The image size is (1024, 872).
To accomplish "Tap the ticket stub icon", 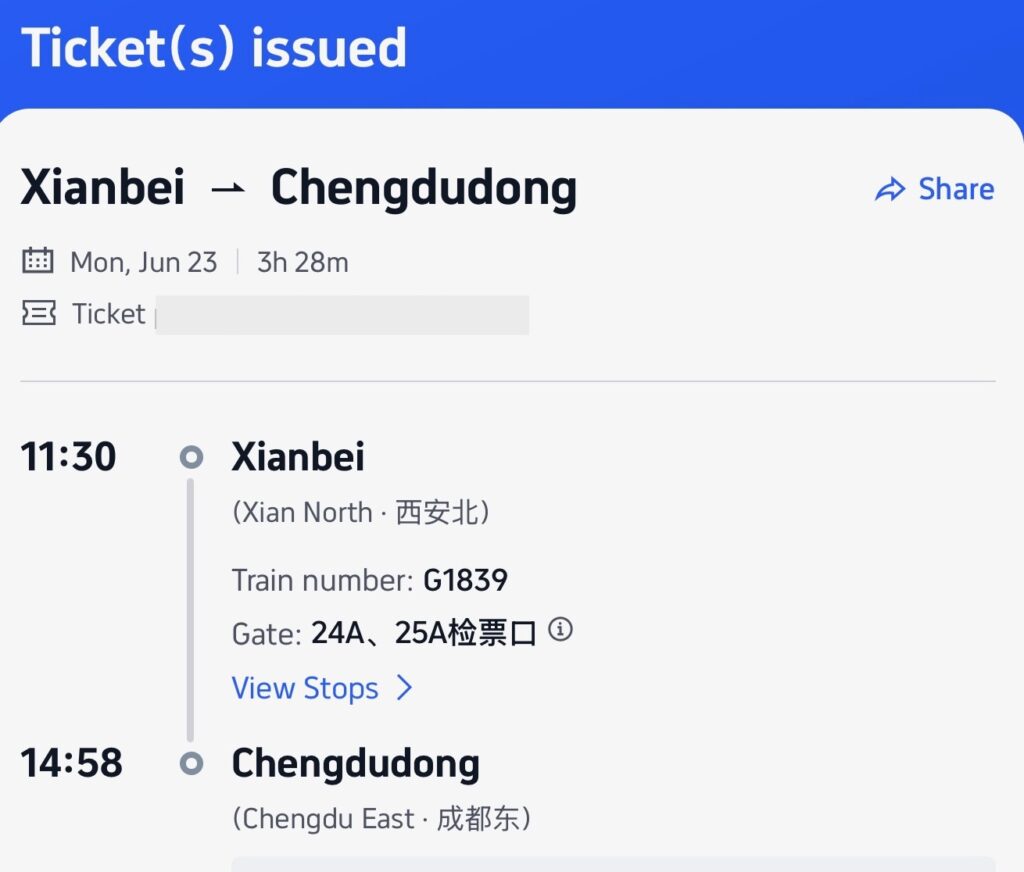I will click(x=38, y=313).
